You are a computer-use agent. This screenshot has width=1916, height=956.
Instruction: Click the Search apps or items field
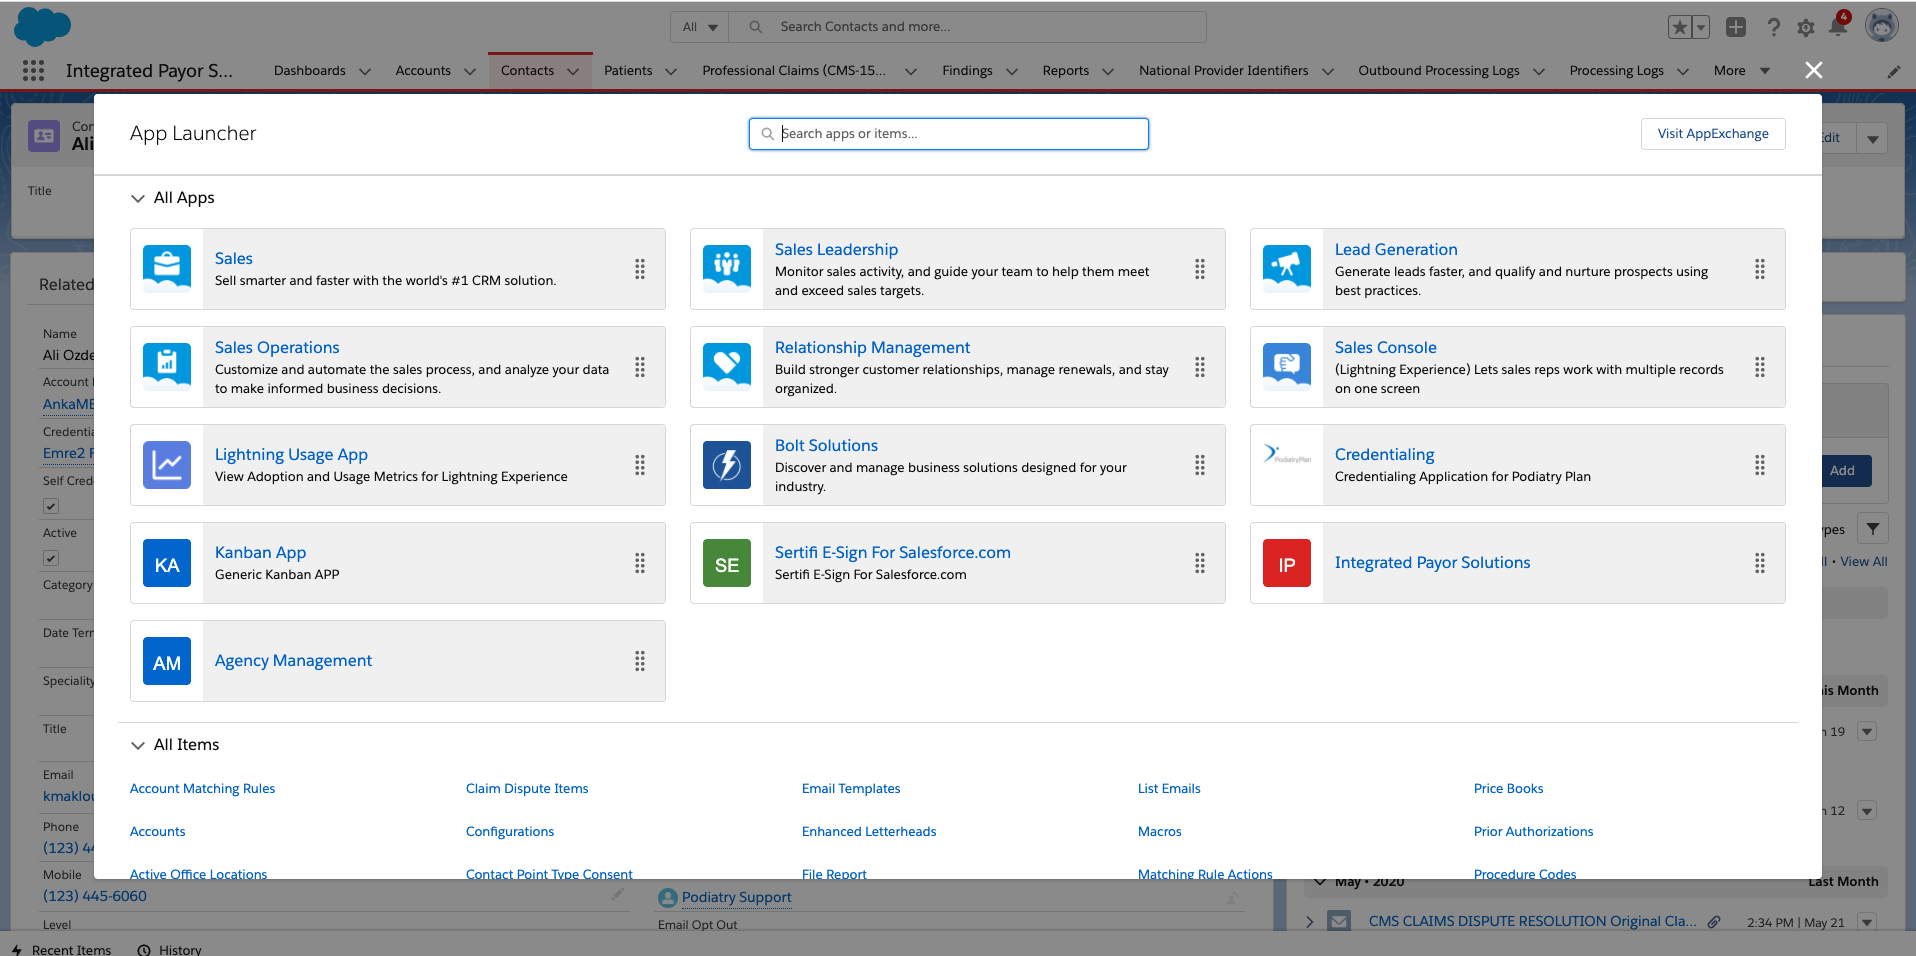pyautogui.click(x=948, y=134)
